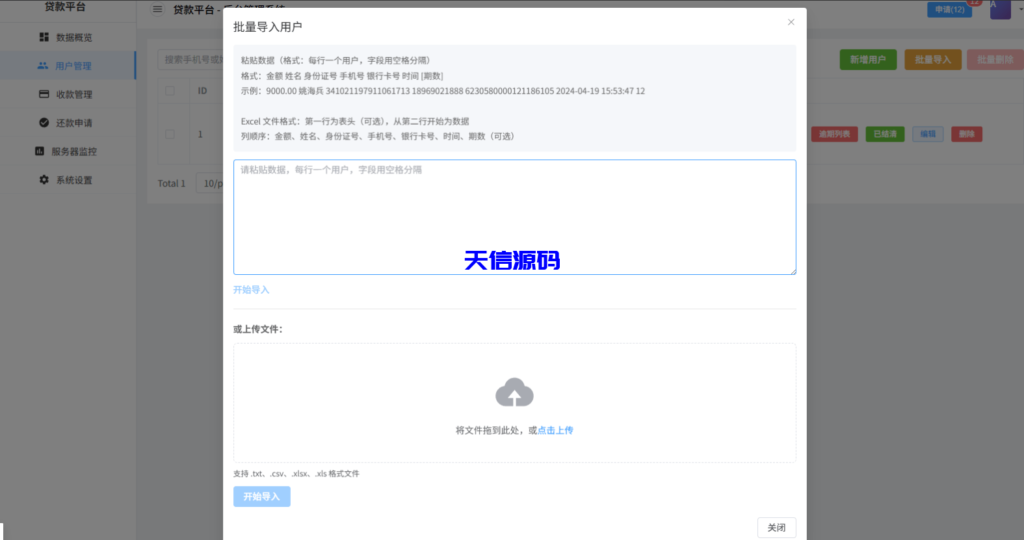
Task: Open the 10/page size dropdown
Action: point(210,183)
